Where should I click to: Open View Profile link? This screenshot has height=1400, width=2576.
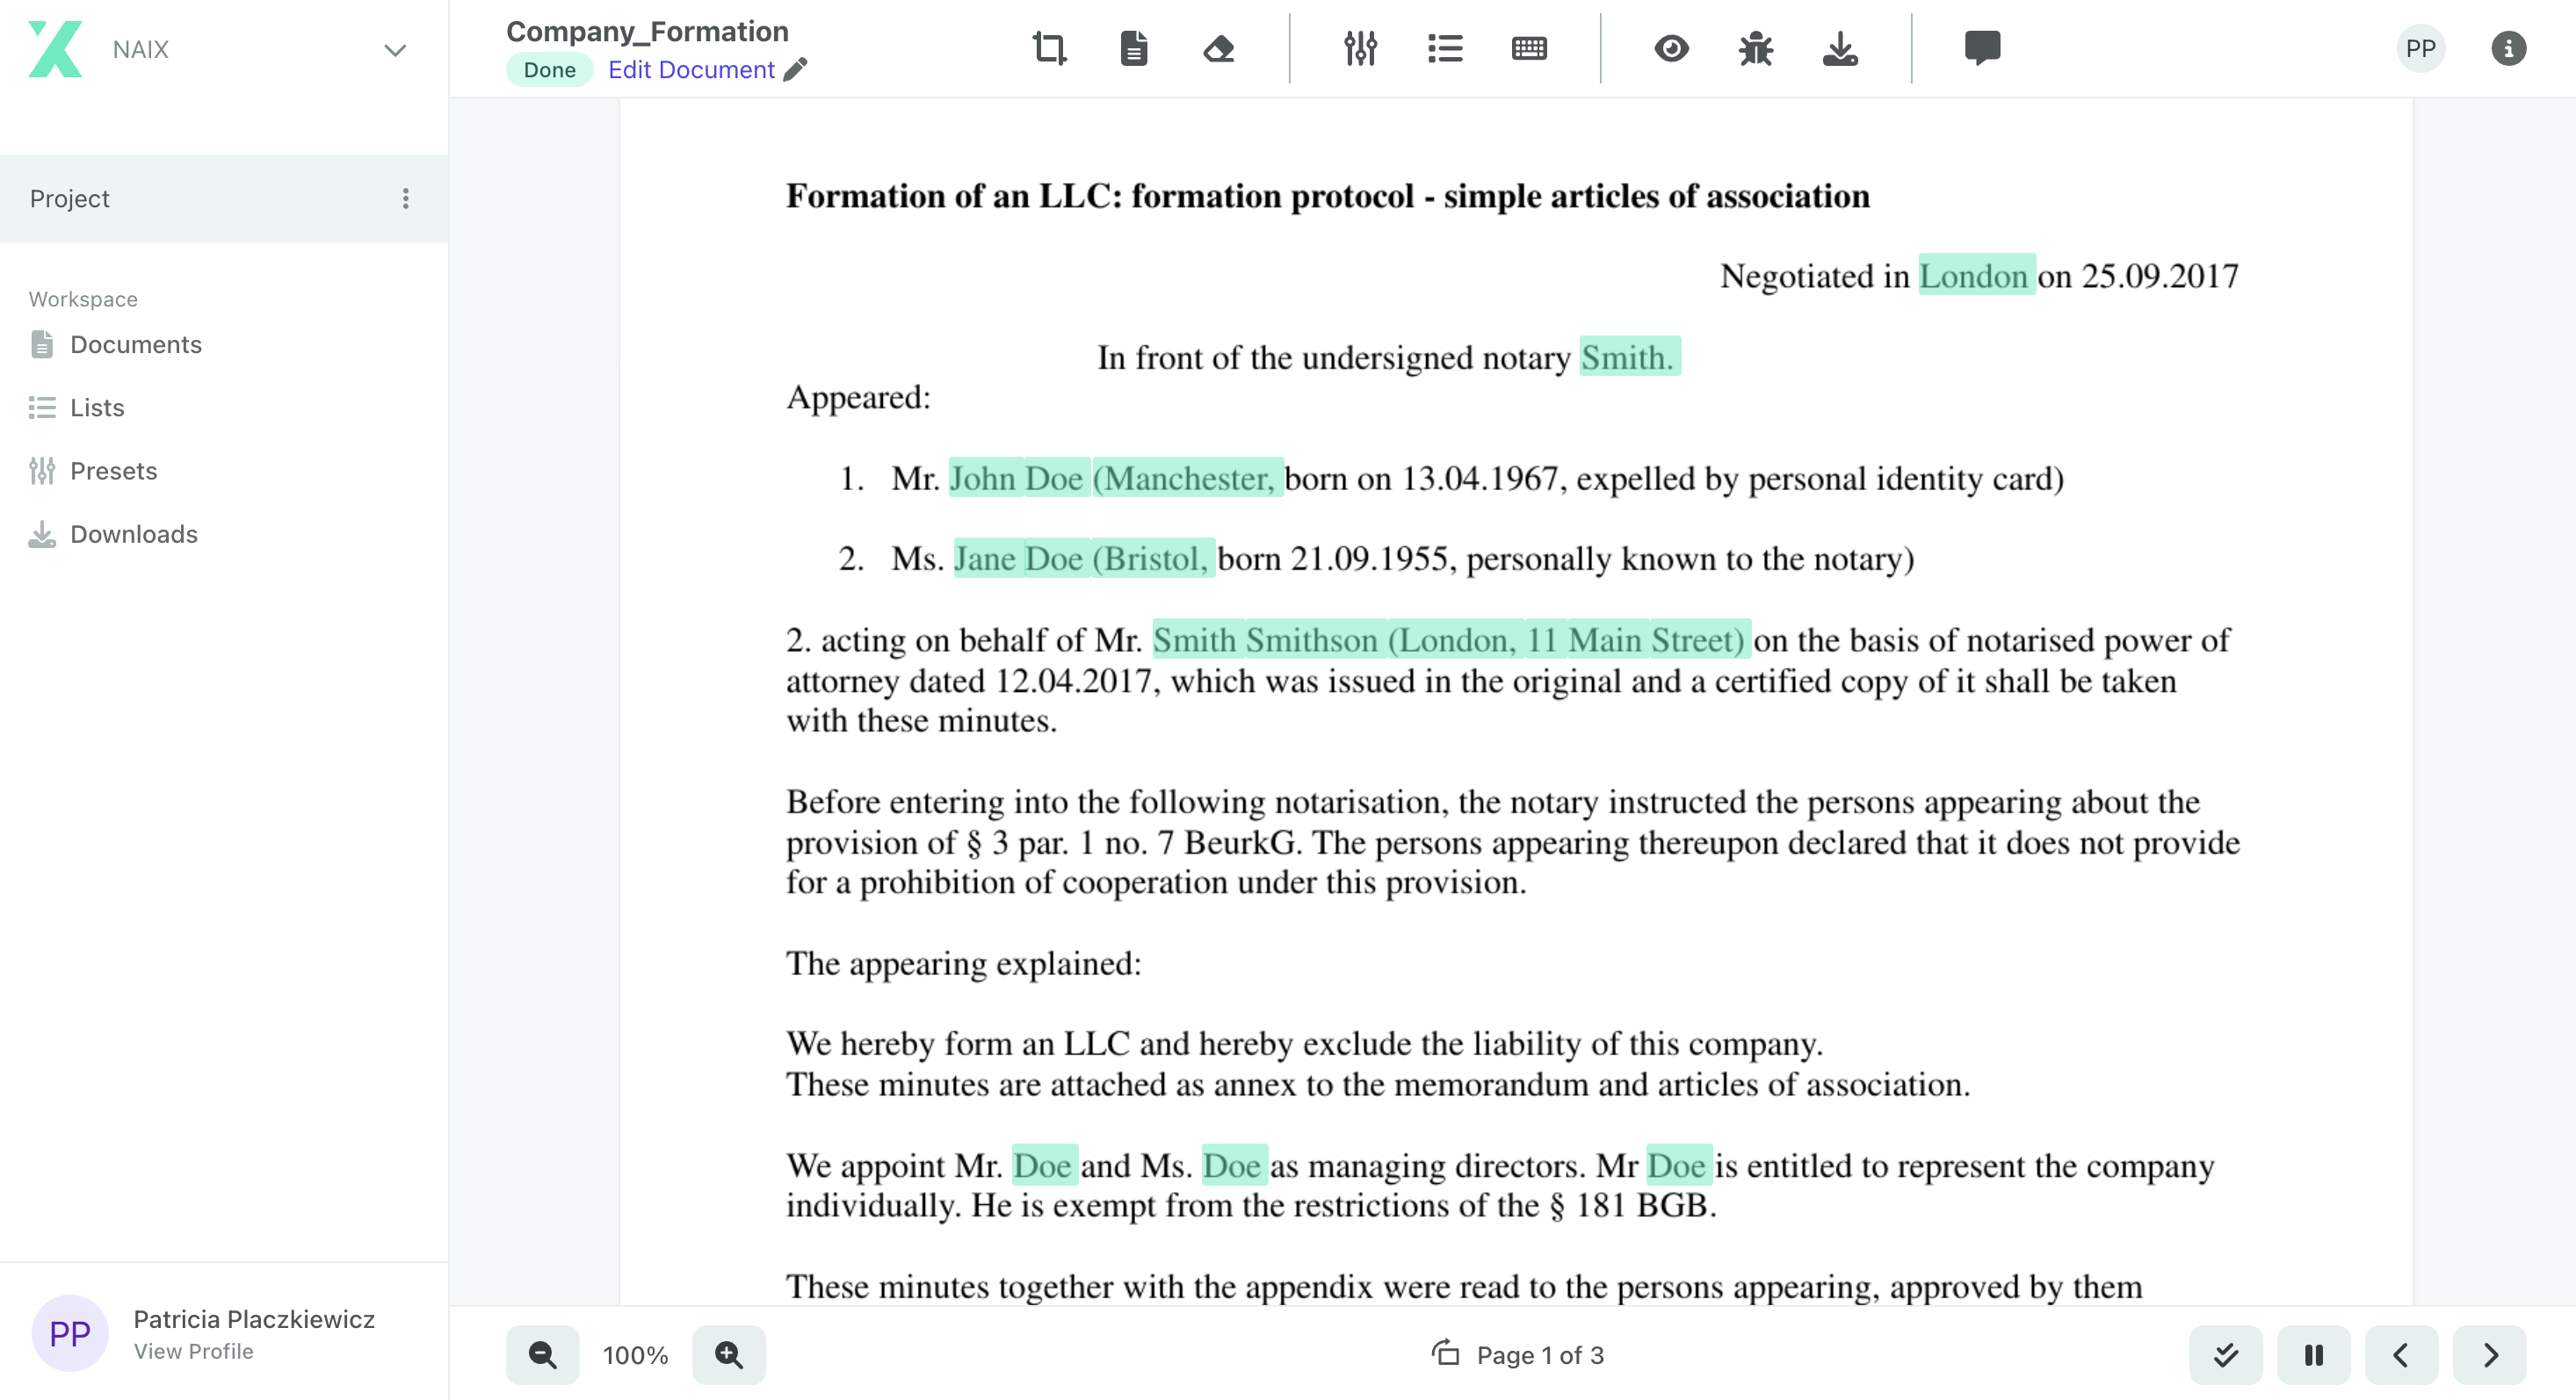pyautogui.click(x=193, y=1351)
